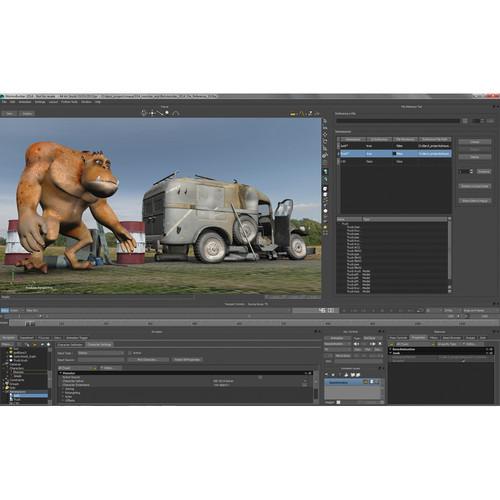Image resolution: width=500 pixels, height=500 pixels.
Task: Click the first yellow icon at viewer top-right
Action: coord(293,114)
